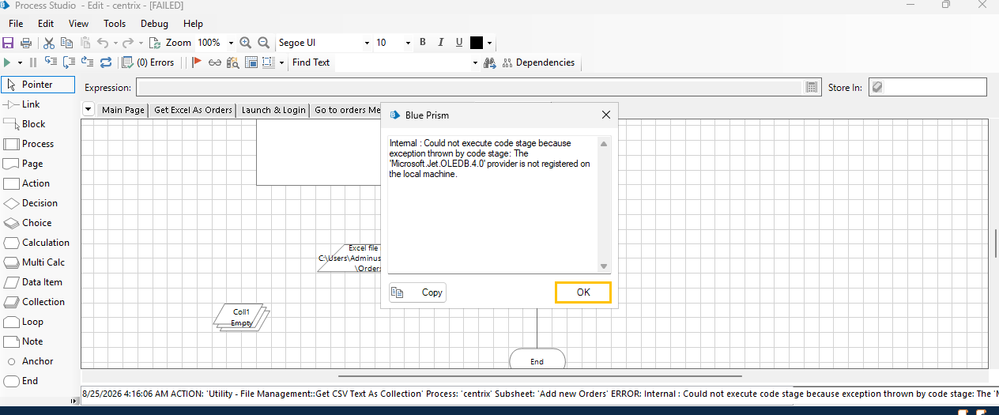Open the Dependencies view

[x=538, y=62]
